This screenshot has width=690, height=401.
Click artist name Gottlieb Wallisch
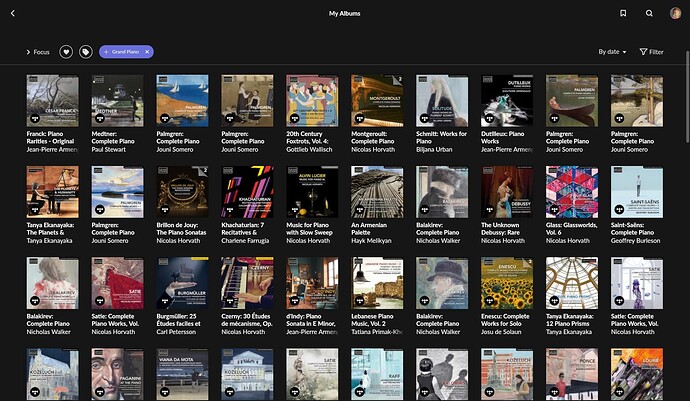click(x=309, y=150)
